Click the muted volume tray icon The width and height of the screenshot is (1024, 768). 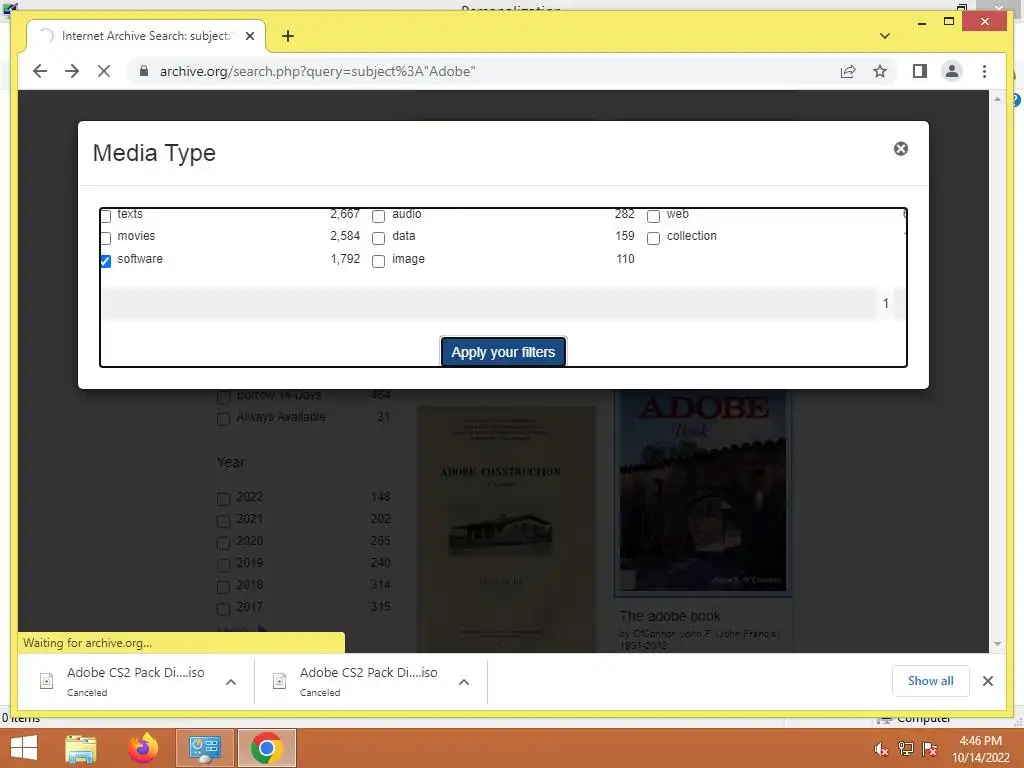pyautogui.click(x=881, y=749)
